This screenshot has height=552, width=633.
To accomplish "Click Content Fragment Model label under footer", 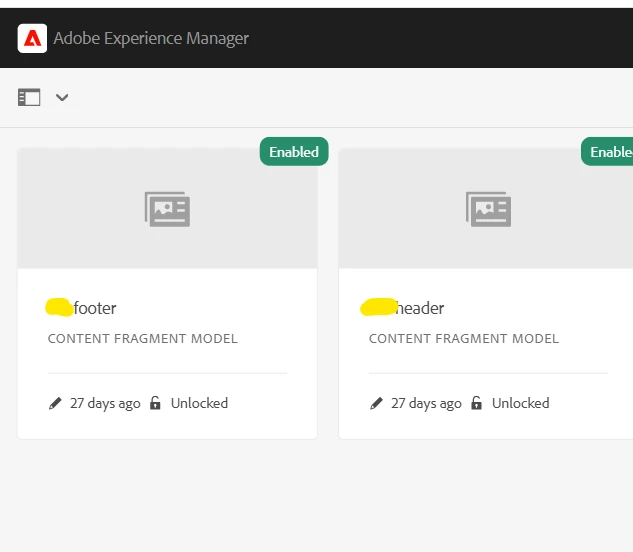I will [x=143, y=338].
